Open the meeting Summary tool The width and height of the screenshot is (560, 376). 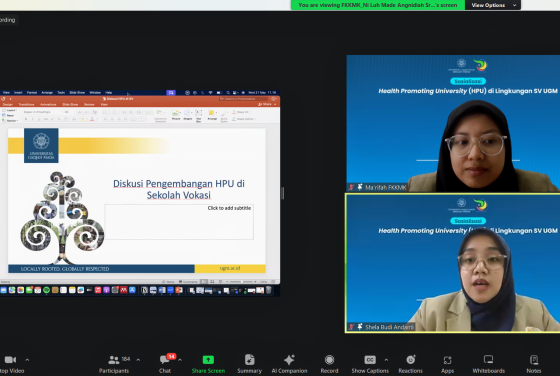(249, 364)
